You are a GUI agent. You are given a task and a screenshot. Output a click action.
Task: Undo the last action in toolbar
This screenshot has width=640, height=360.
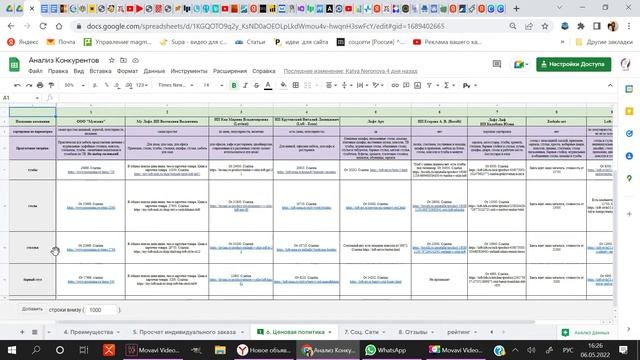point(17,85)
